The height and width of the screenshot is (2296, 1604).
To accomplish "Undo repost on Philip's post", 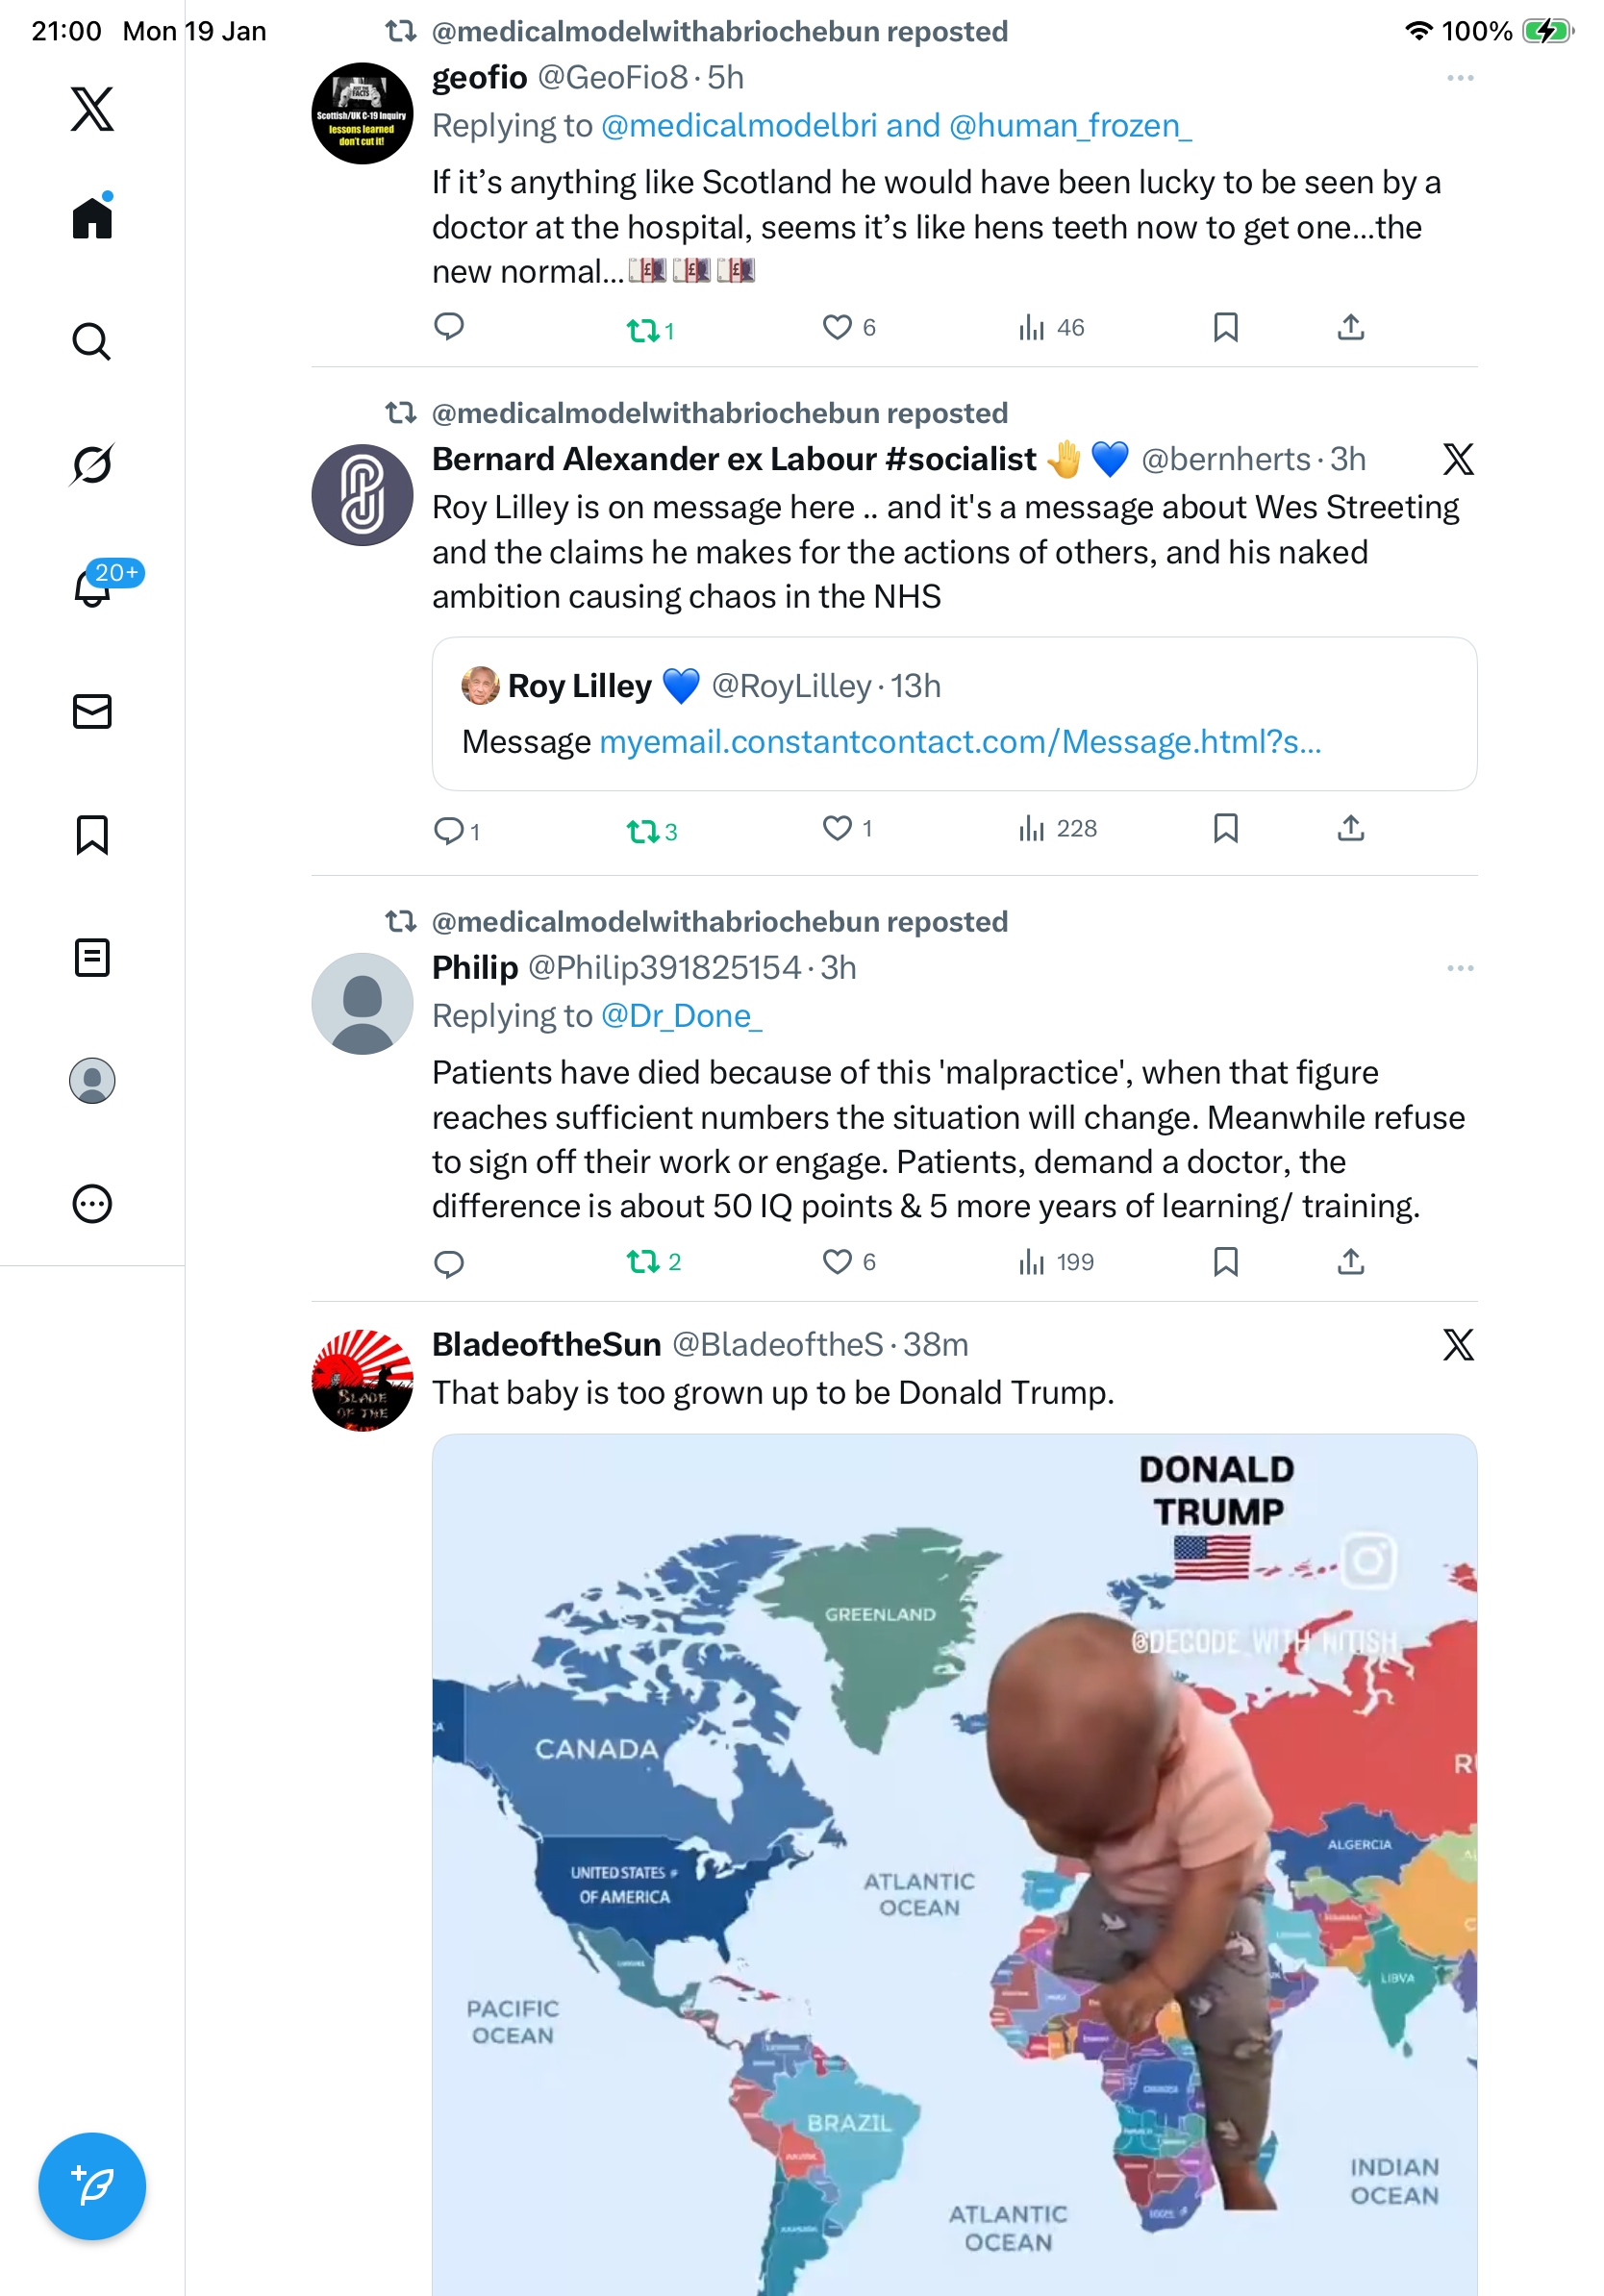I will point(642,1262).
